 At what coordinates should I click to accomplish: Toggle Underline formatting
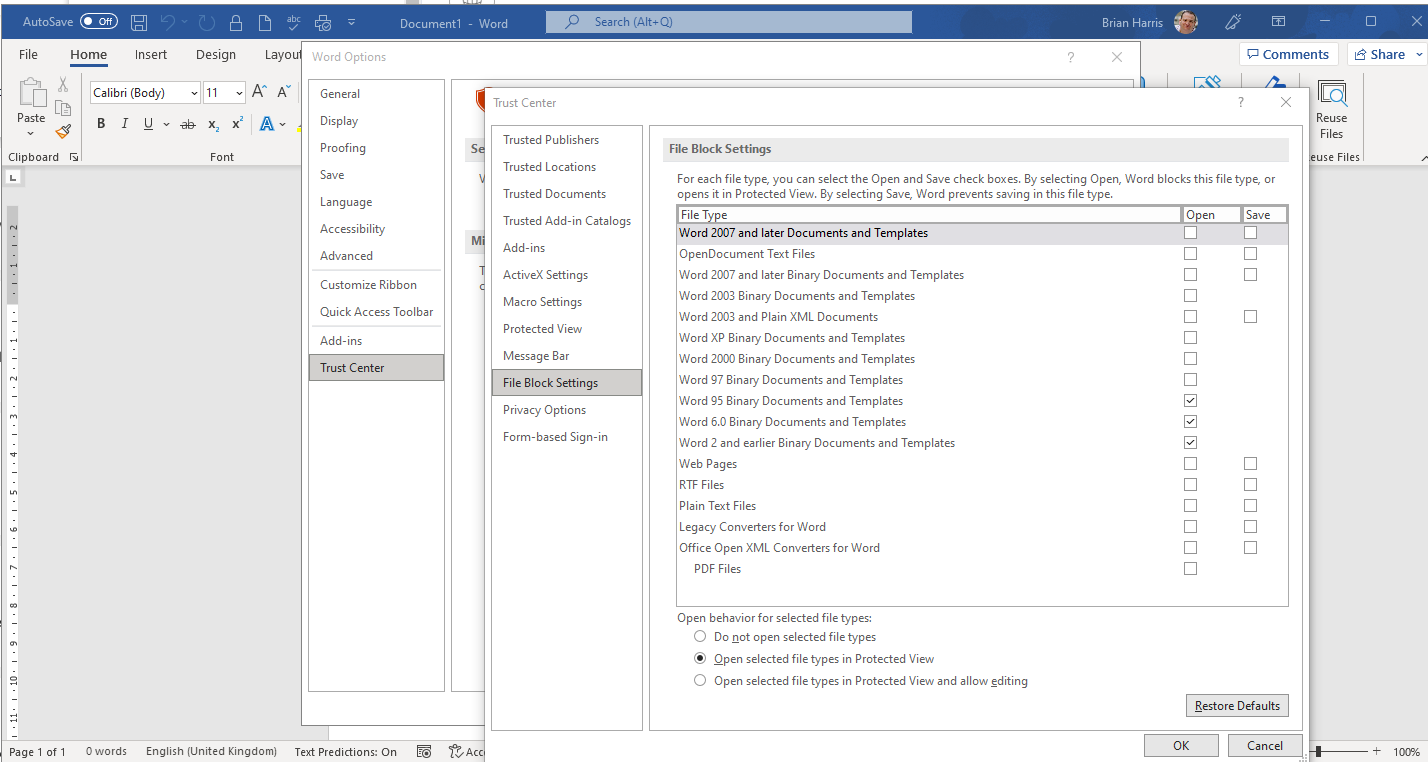coord(149,124)
